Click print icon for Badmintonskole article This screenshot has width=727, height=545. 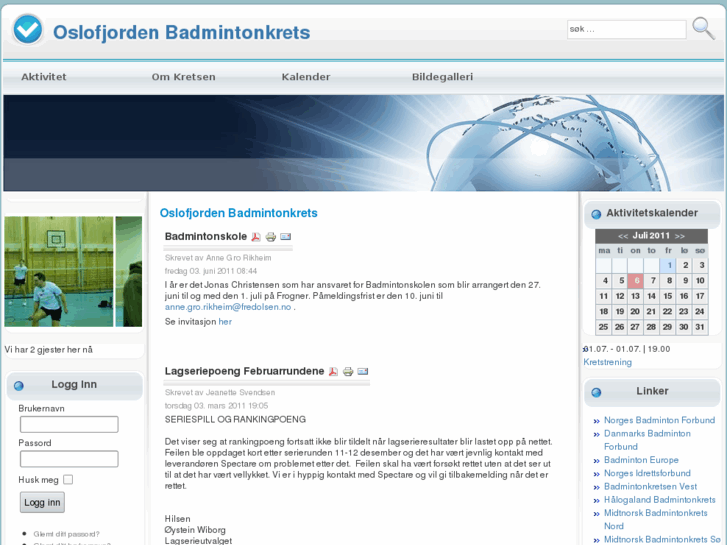(x=271, y=237)
